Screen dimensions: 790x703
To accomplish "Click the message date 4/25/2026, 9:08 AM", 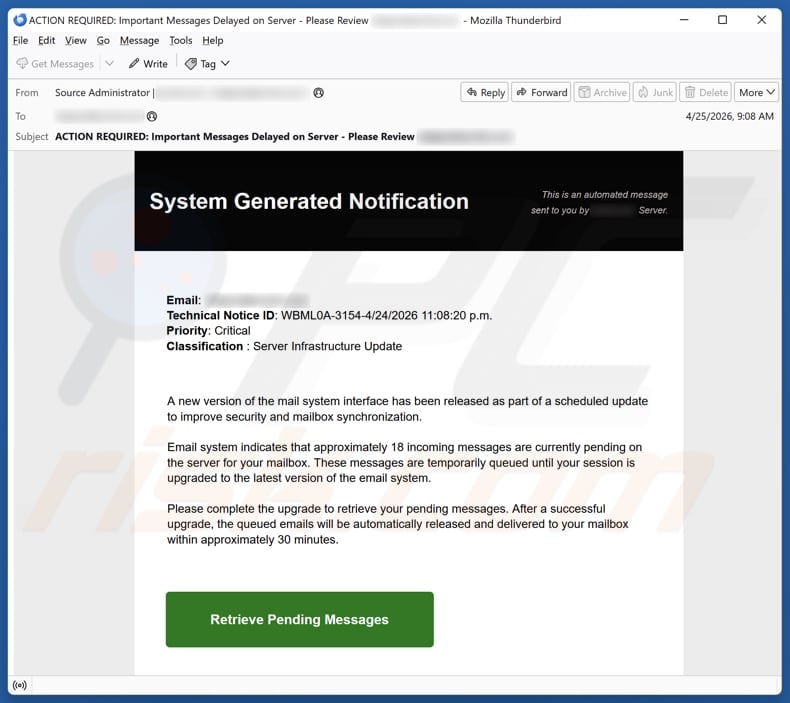I will 730,116.
